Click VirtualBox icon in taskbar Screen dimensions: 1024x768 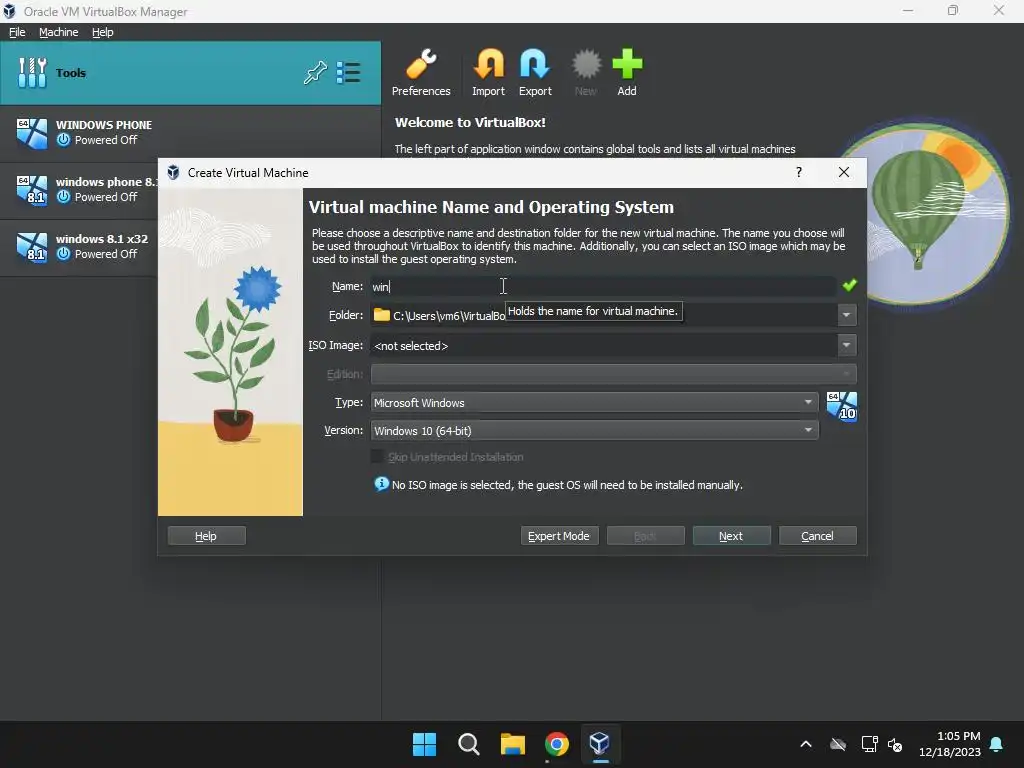pyautogui.click(x=600, y=744)
